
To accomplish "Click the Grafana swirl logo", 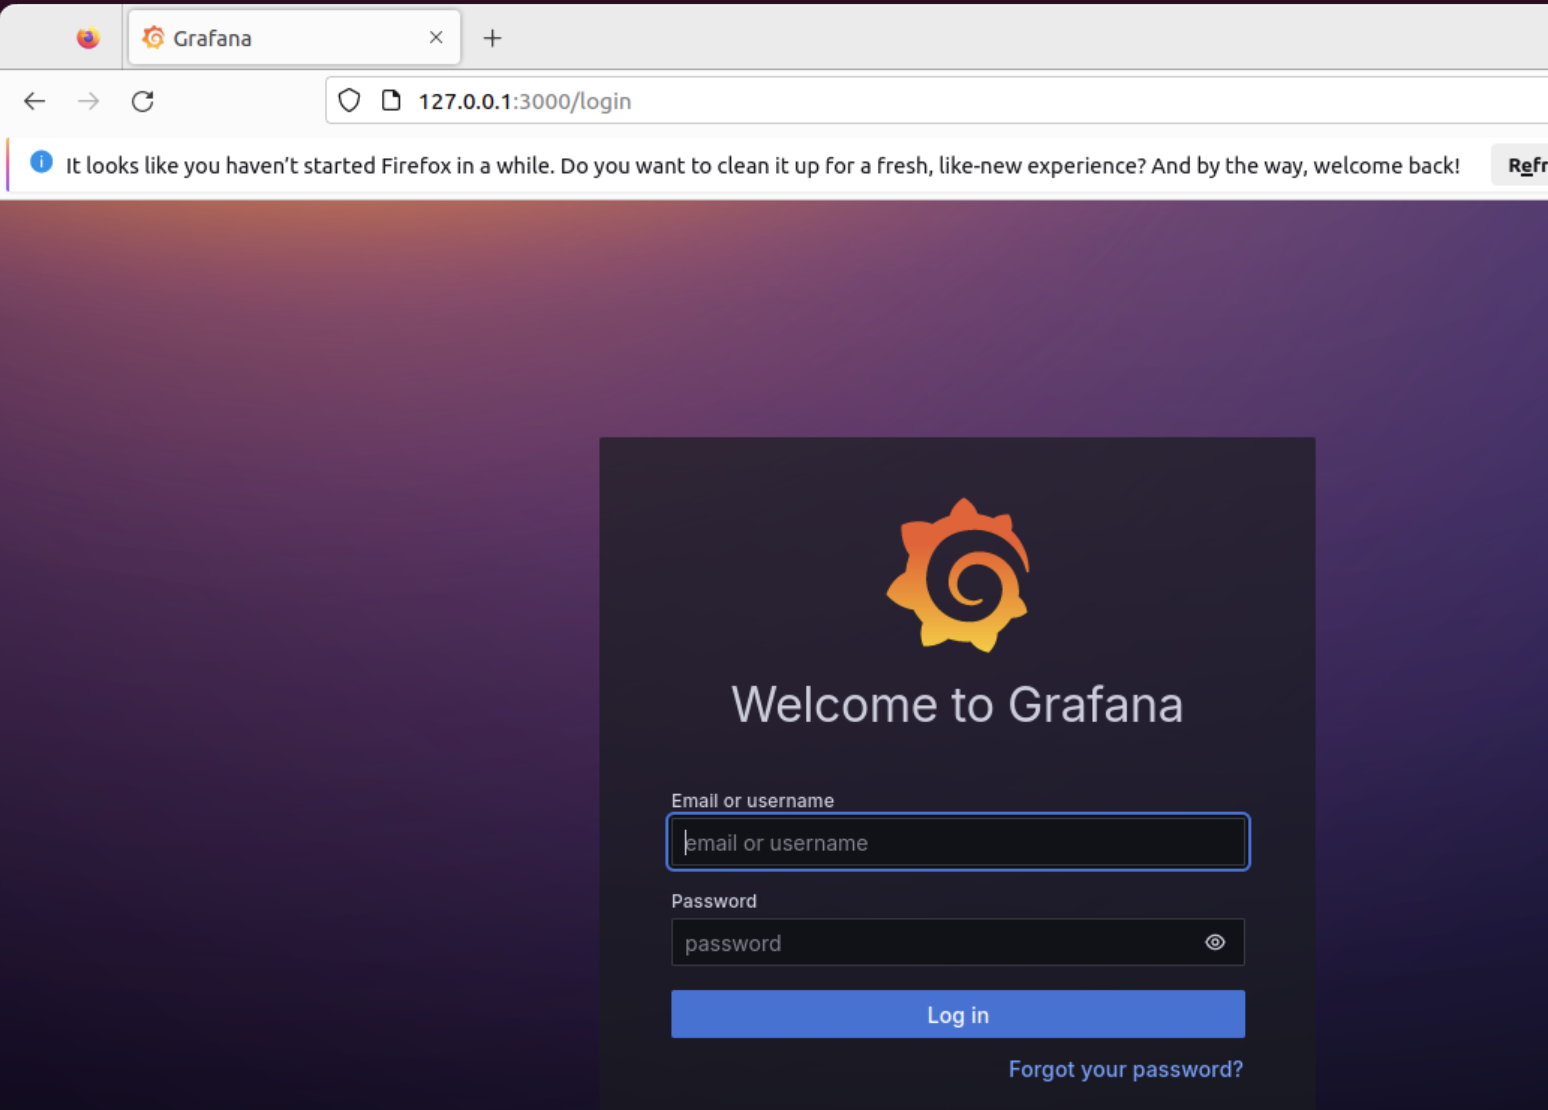I will point(958,575).
